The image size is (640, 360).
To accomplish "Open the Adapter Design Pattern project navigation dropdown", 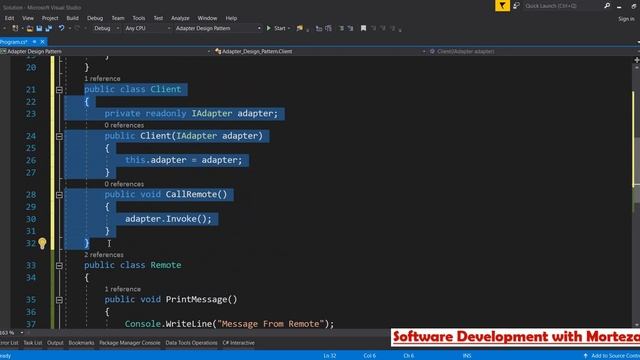I will tap(105, 51).
